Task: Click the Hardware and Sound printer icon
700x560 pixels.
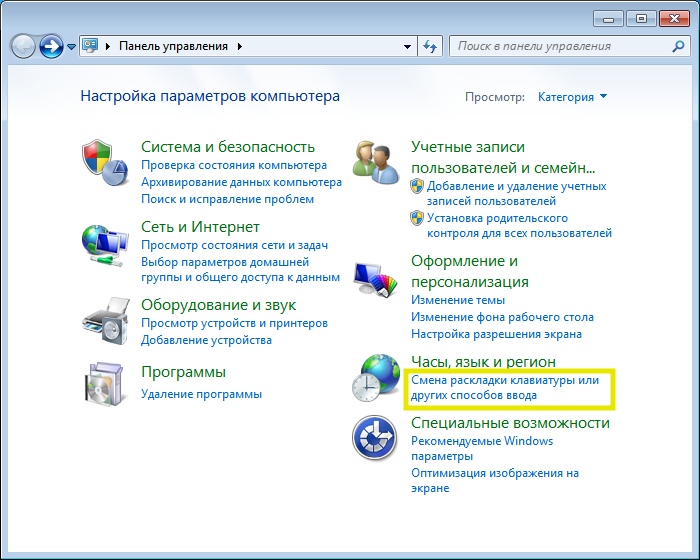Action: [105, 320]
